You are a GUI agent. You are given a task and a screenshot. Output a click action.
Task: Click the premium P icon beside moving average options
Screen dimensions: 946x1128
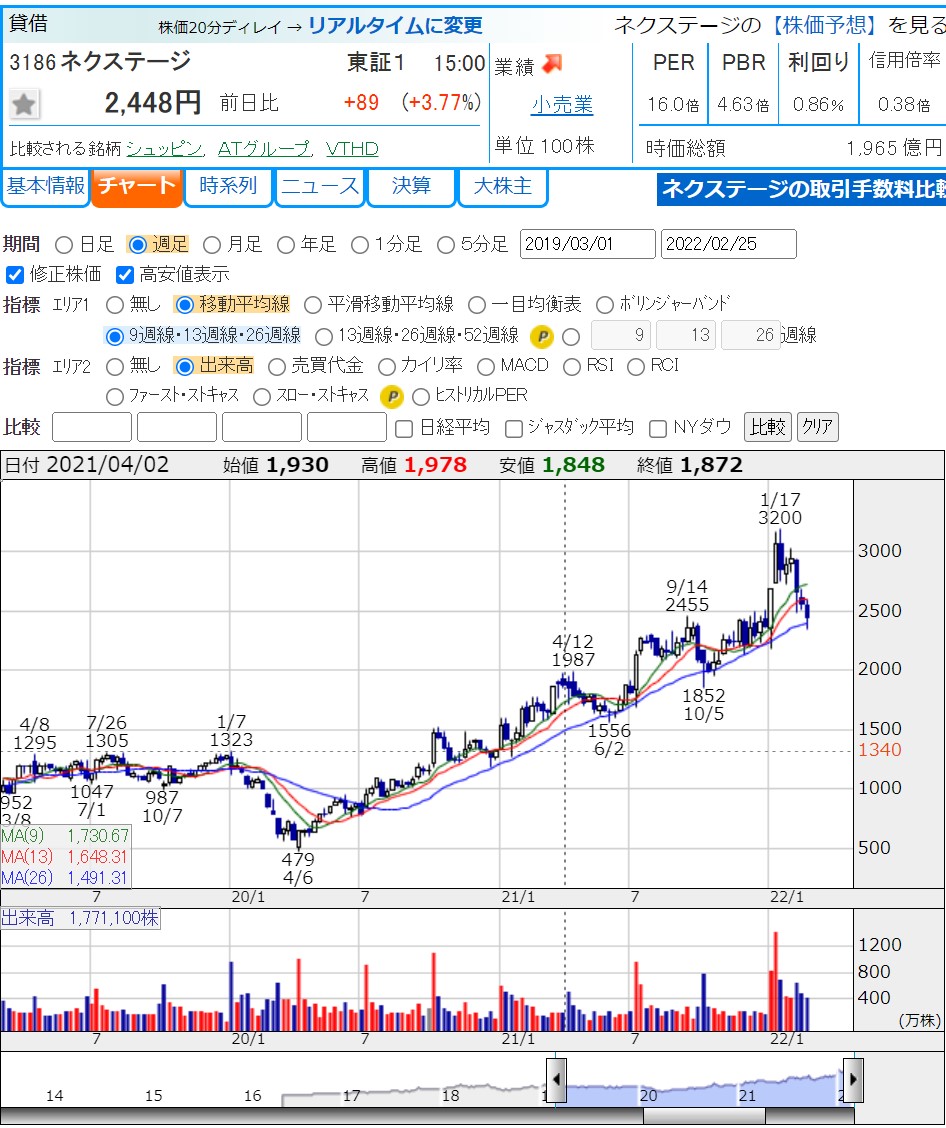[541, 336]
